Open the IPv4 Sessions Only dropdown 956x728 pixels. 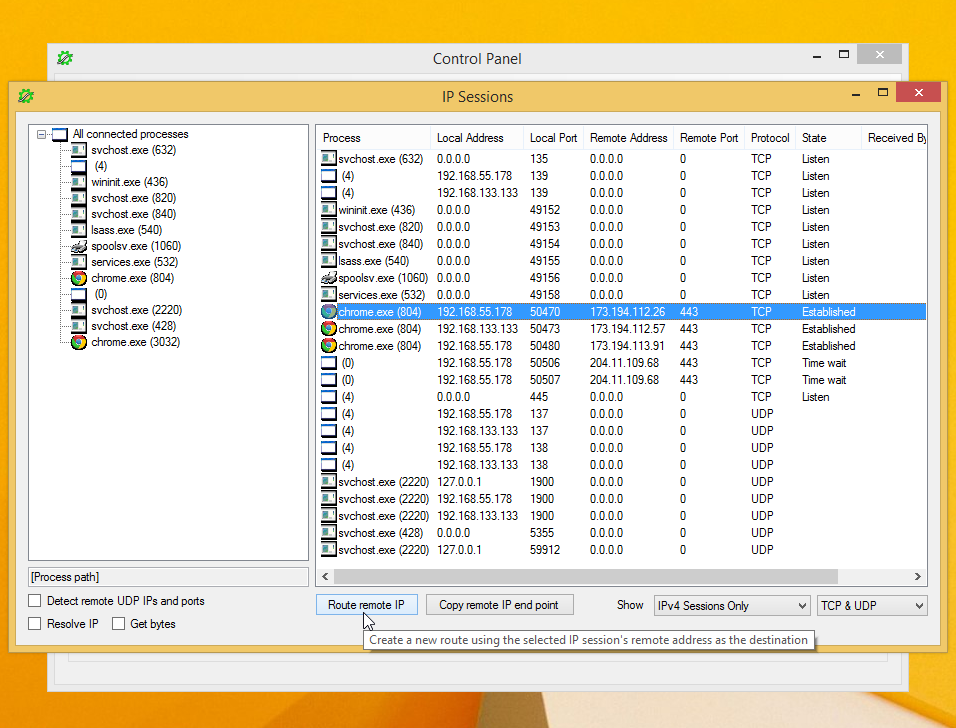click(x=731, y=605)
